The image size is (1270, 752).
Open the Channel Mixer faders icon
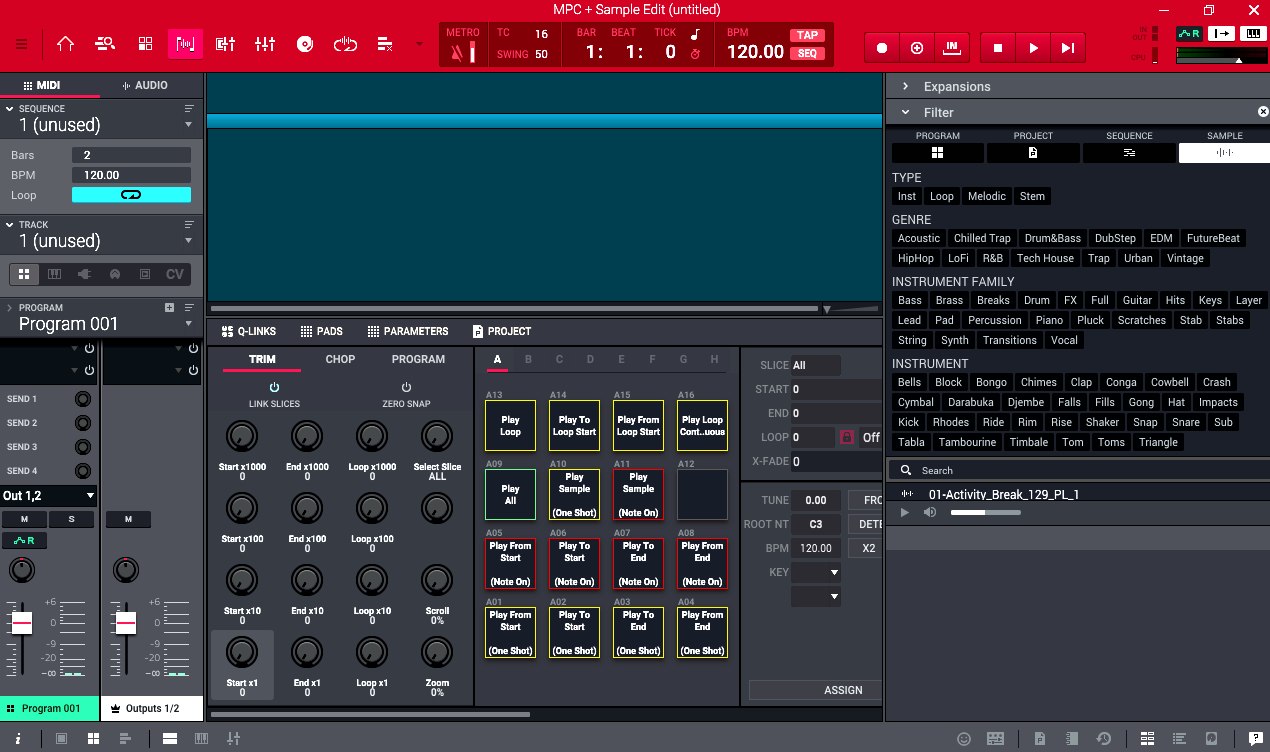pos(264,44)
